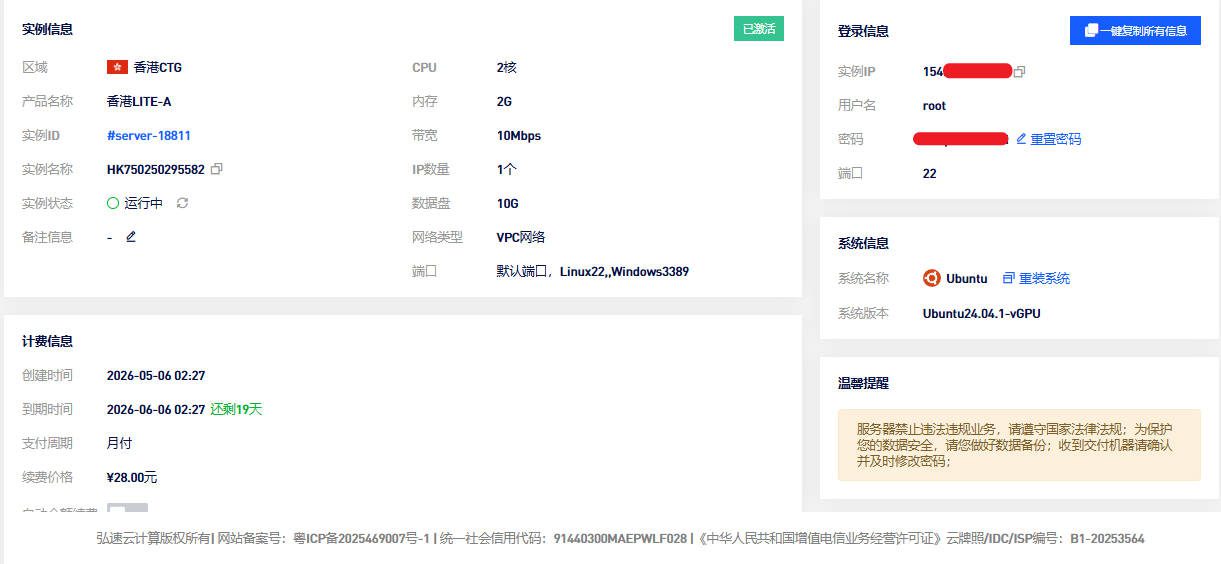Click 中华人民共和国增值电信业务经营许可证 footer link

pyautogui.click(x=820, y=538)
